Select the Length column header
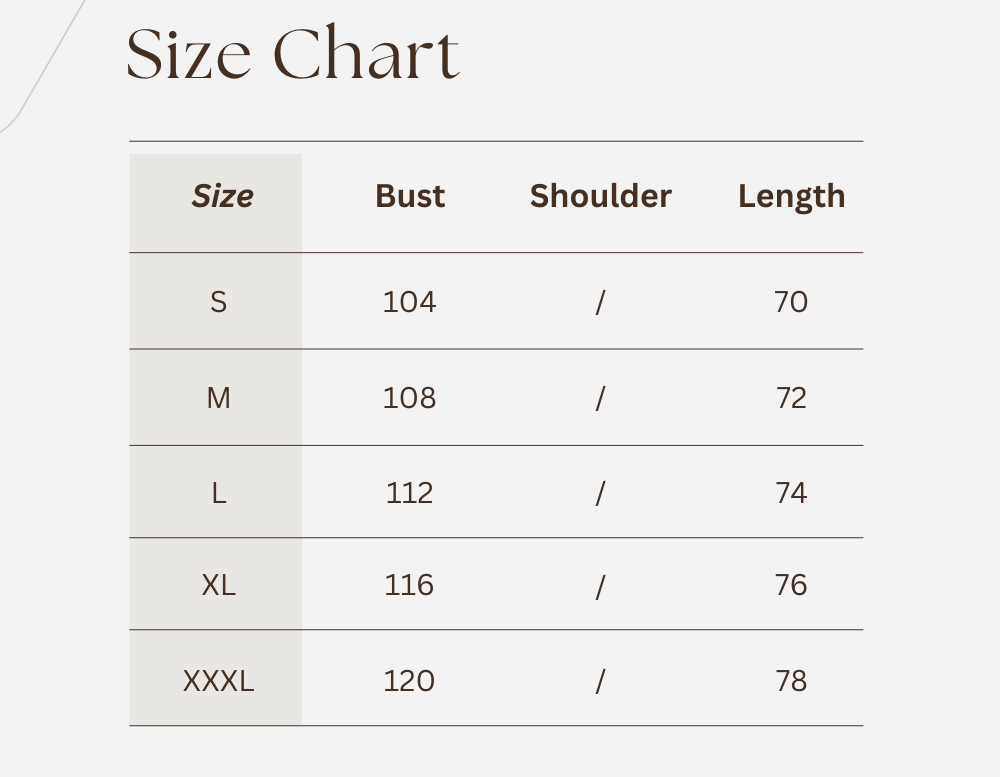 pos(791,197)
